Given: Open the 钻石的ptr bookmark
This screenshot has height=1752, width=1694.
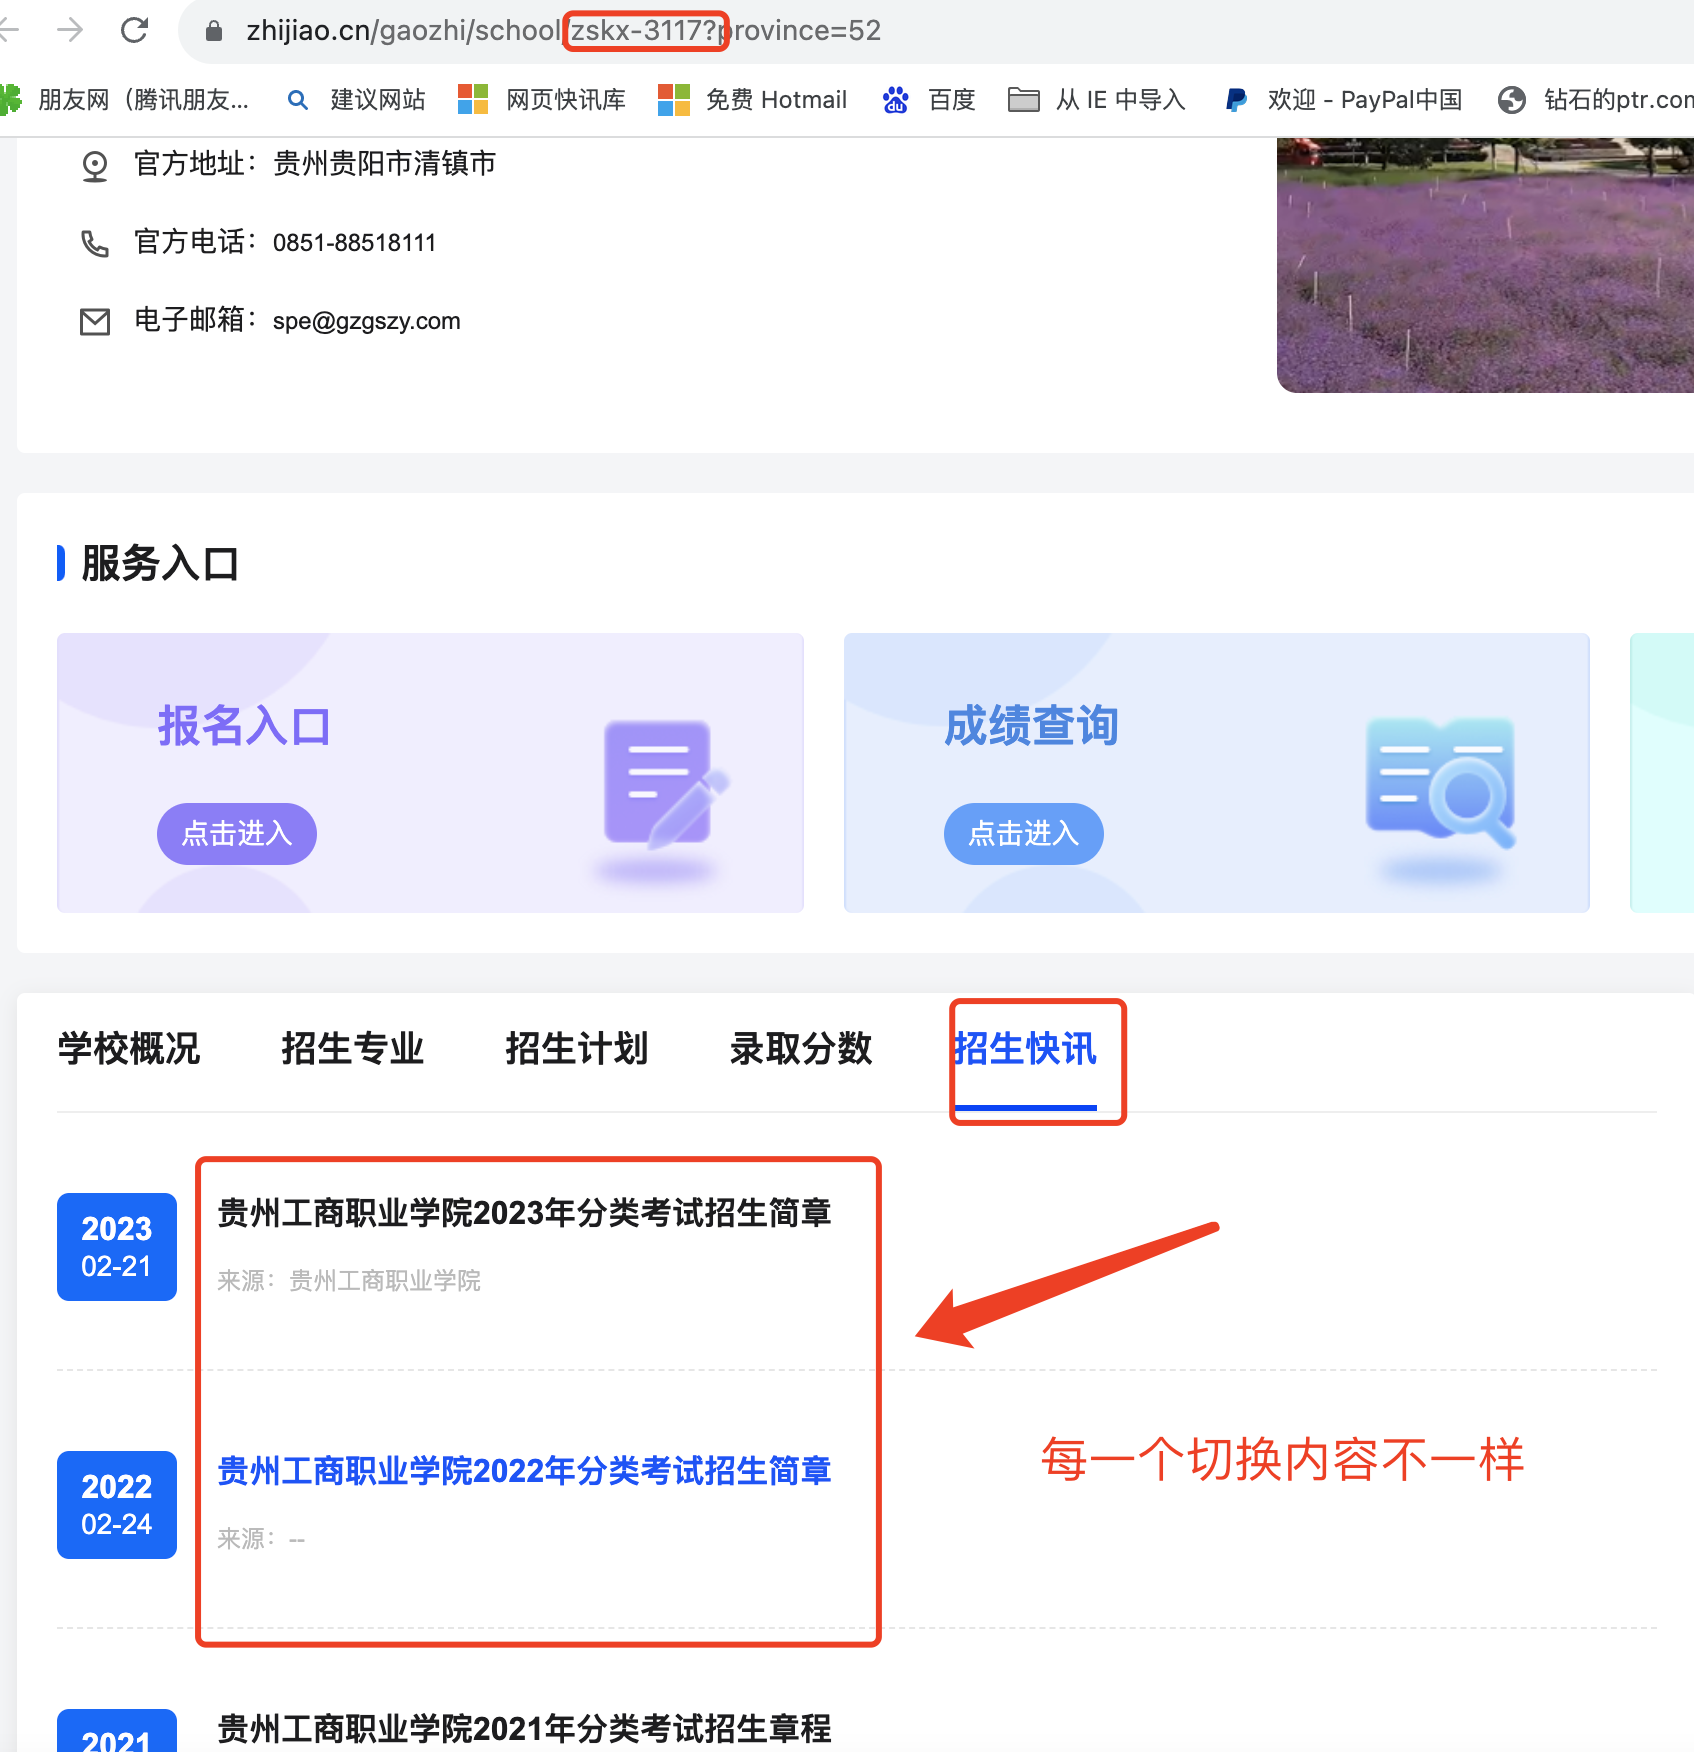Looking at the screenshot, I should coord(1596,99).
